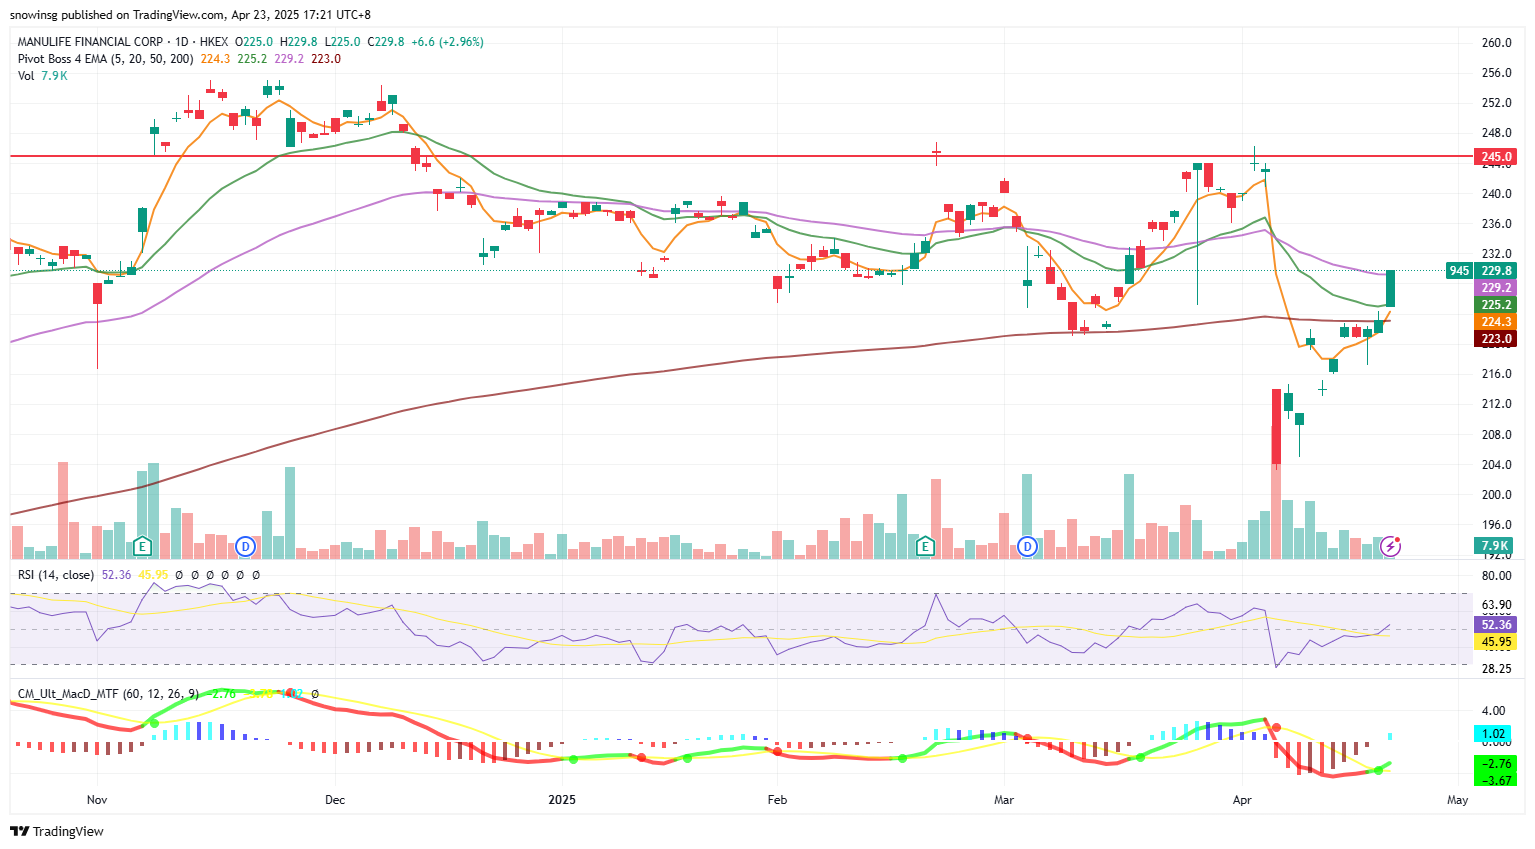This screenshot has width=1535, height=849.
Task: Open the earnings E marker near November
Action: tap(142, 546)
